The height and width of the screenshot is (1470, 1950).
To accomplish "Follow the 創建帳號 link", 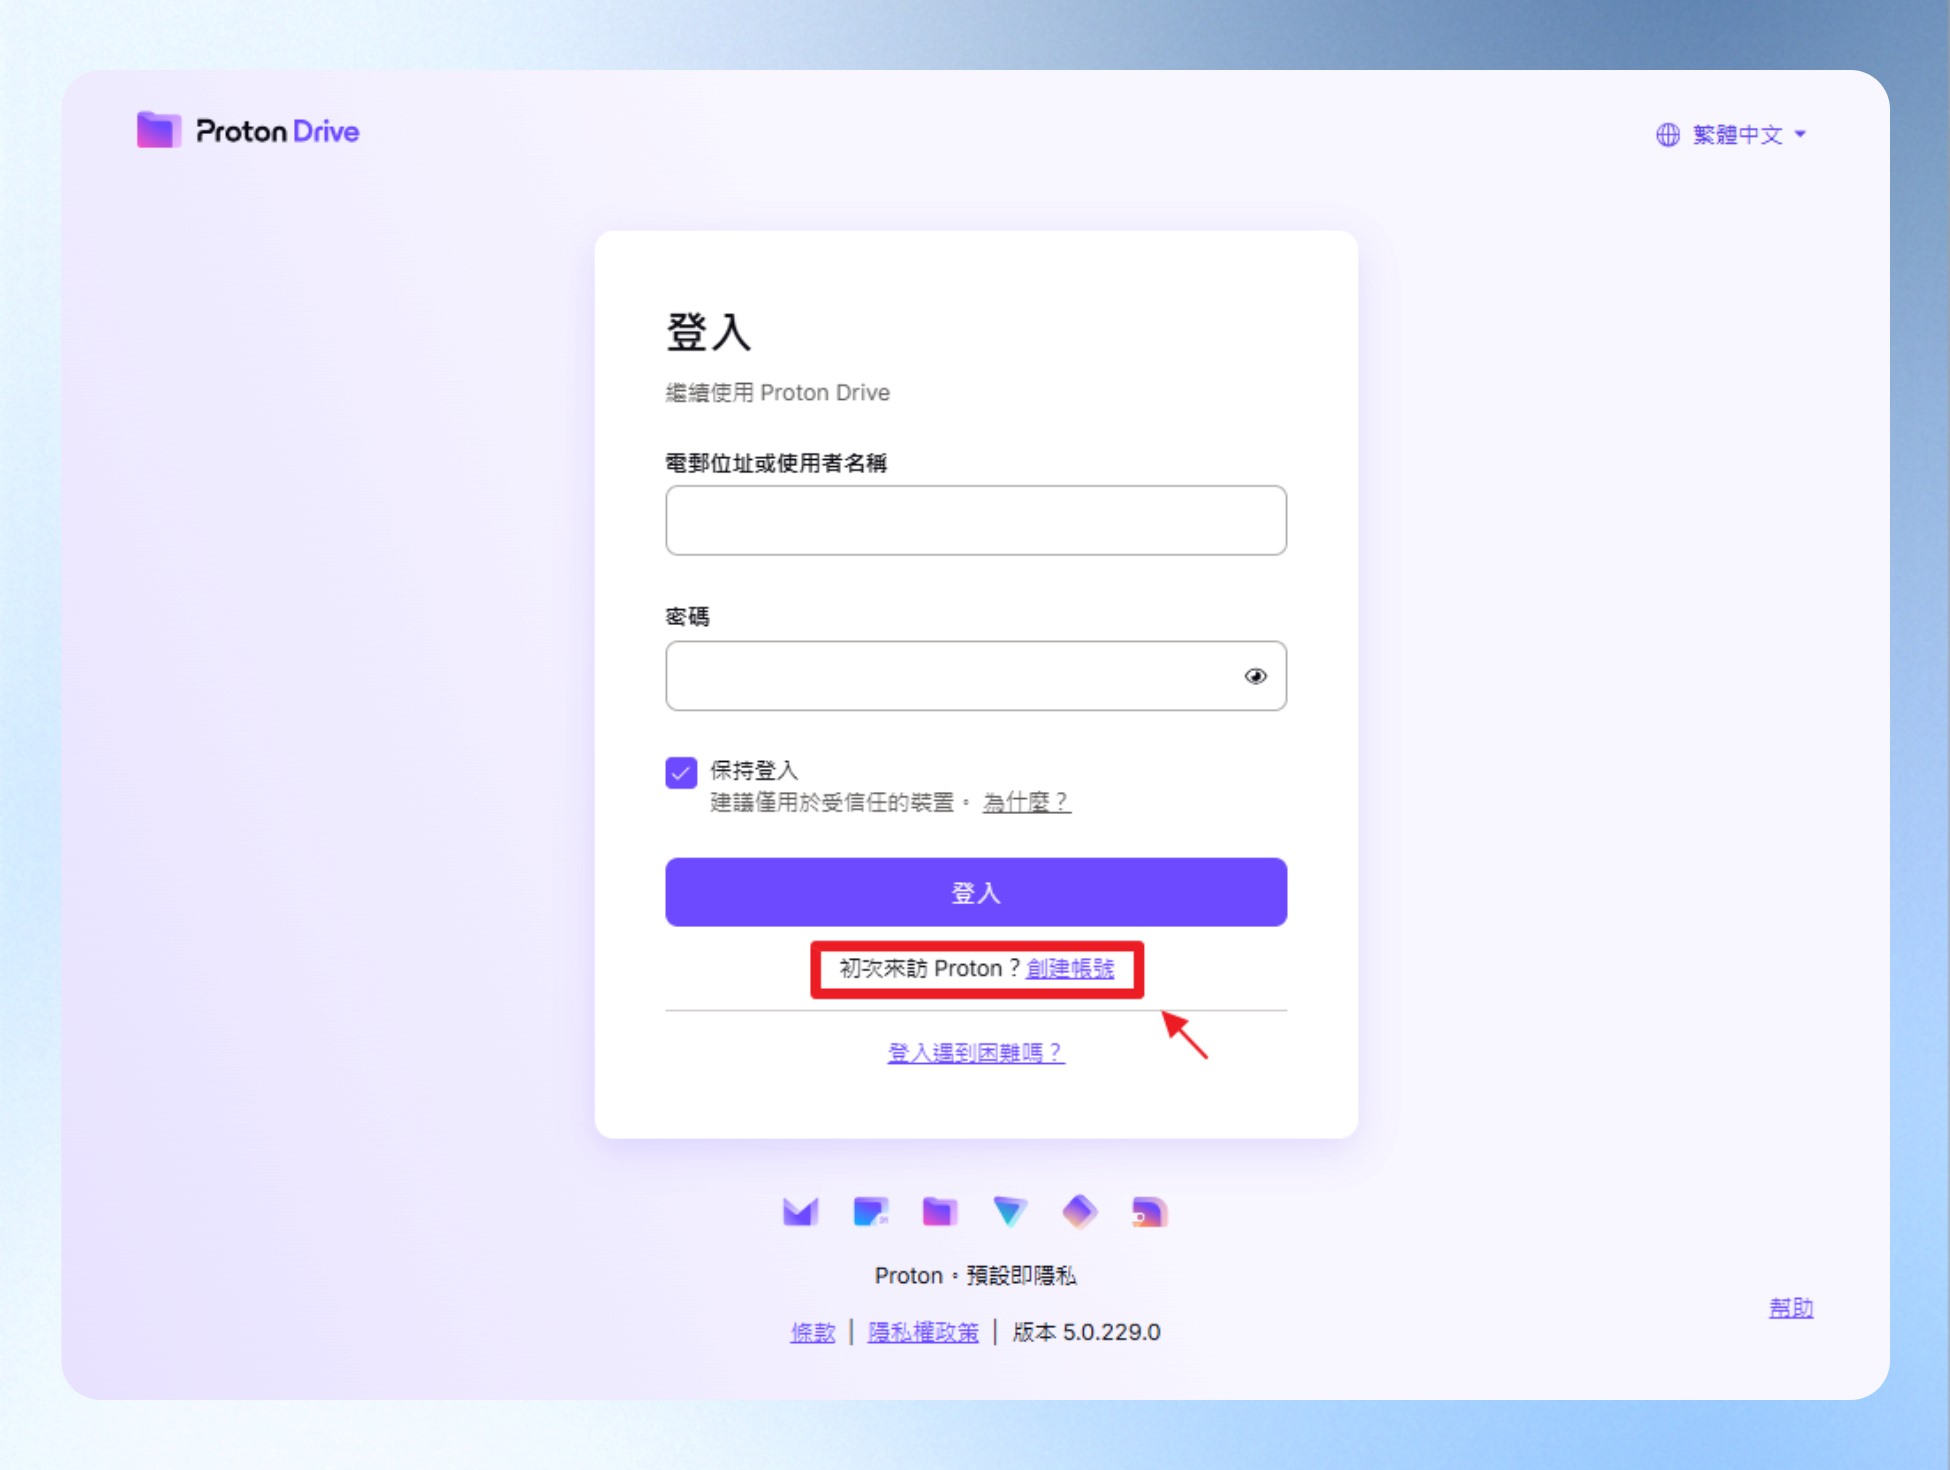I will click(x=1070, y=968).
